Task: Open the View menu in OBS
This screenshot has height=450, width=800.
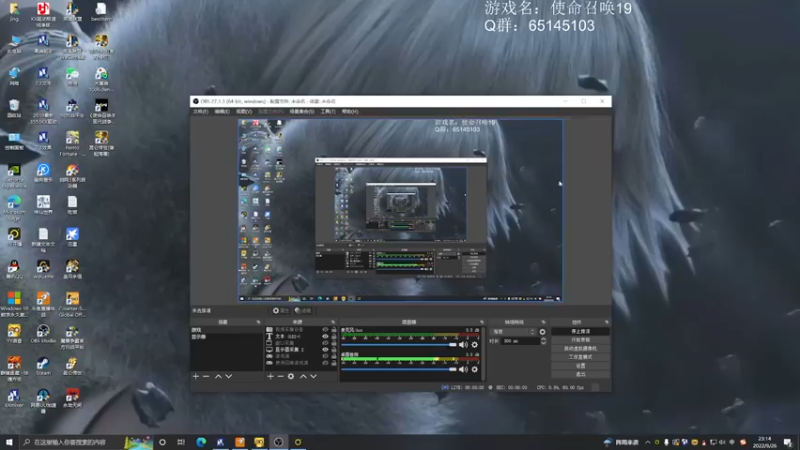Action: 244,111
